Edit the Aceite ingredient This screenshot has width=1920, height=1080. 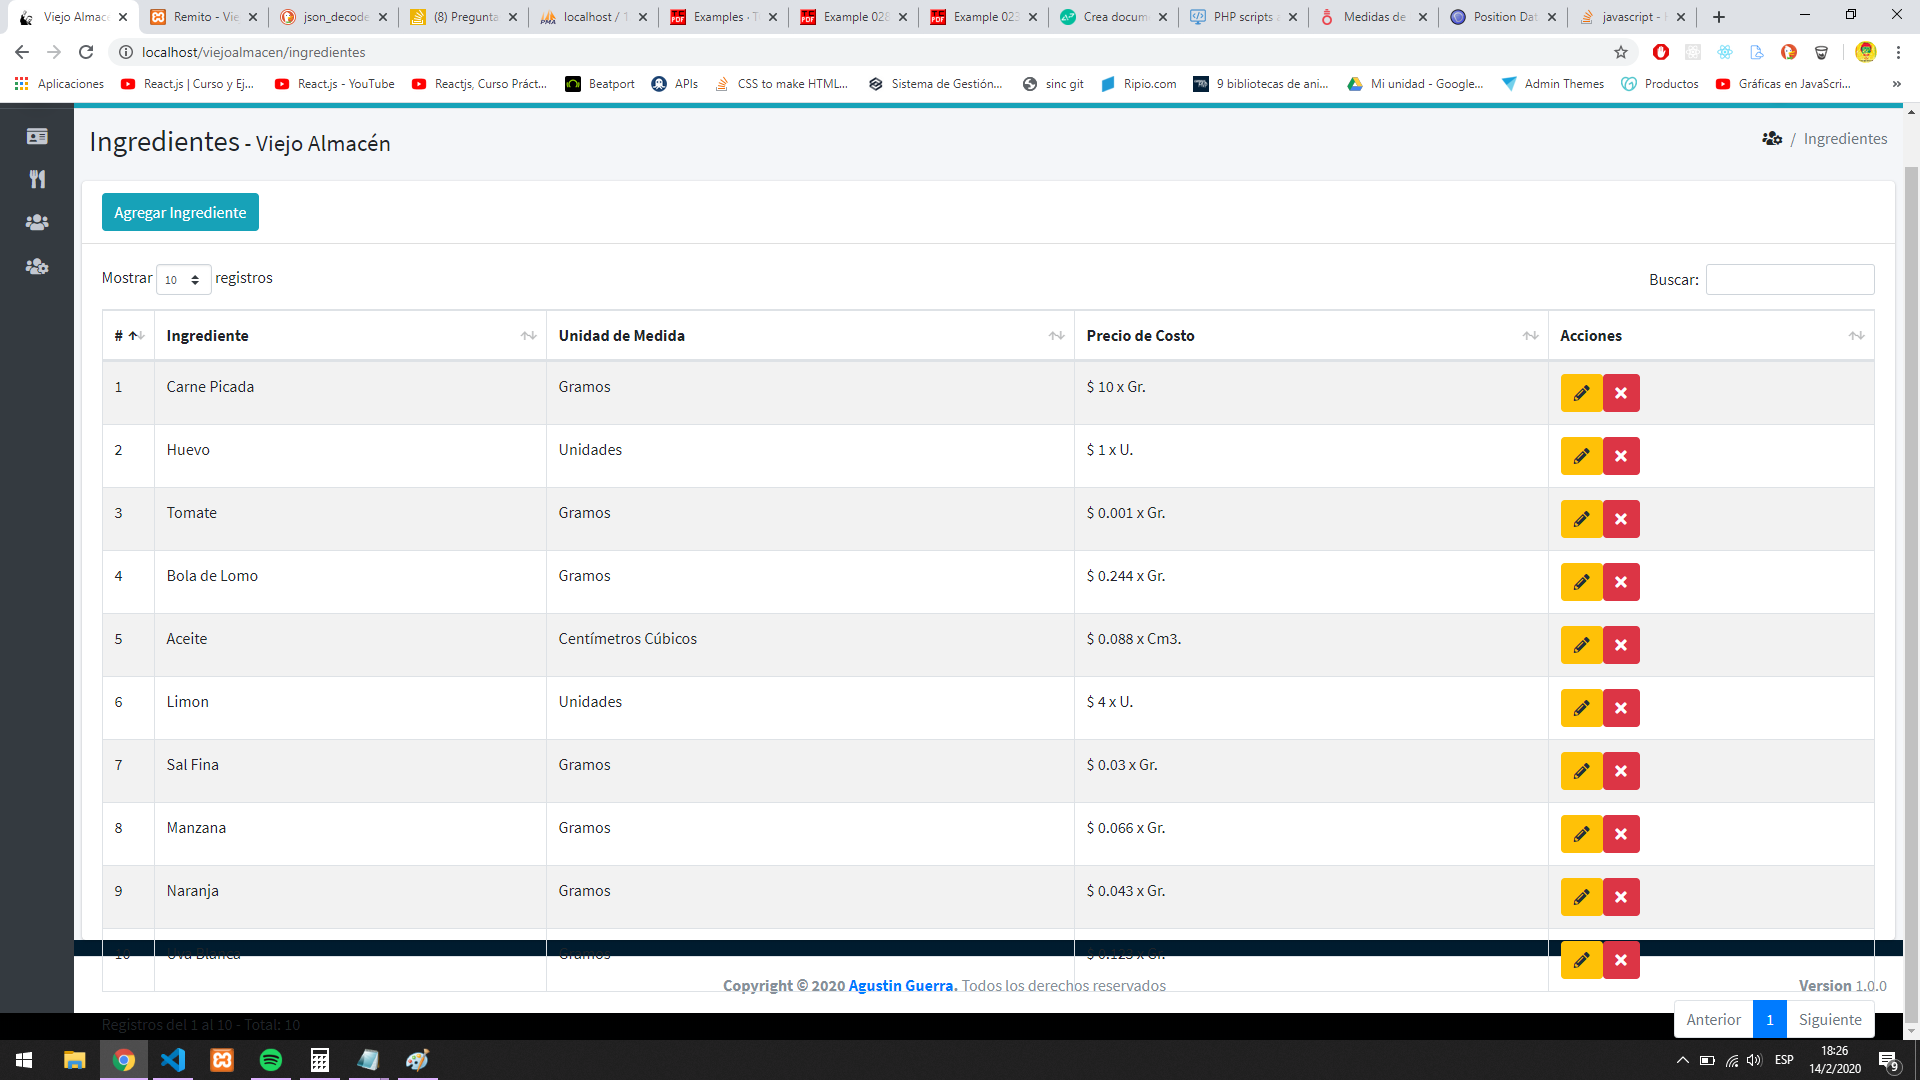tap(1581, 645)
